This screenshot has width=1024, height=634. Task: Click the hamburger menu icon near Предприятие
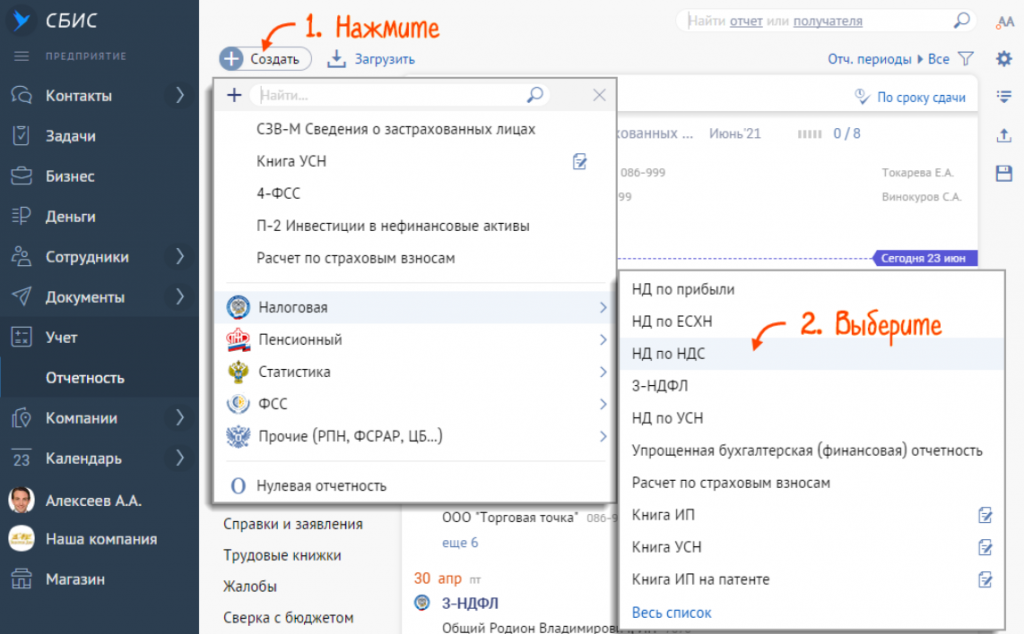click(x=21, y=54)
